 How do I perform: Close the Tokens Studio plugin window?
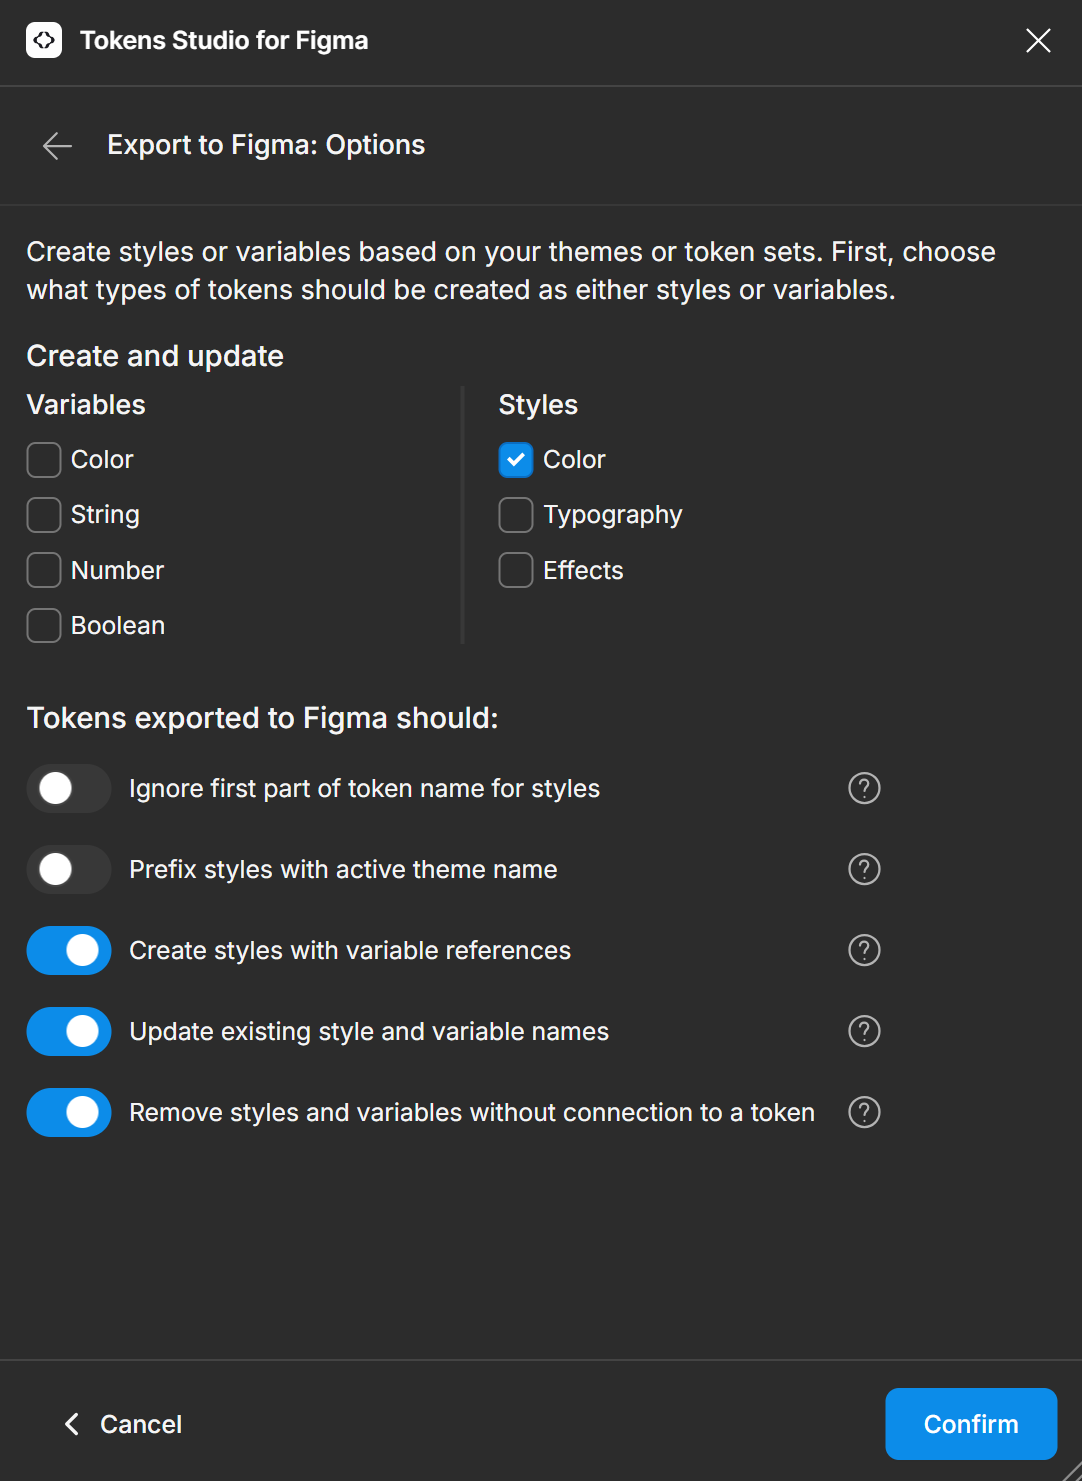point(1038,40)
